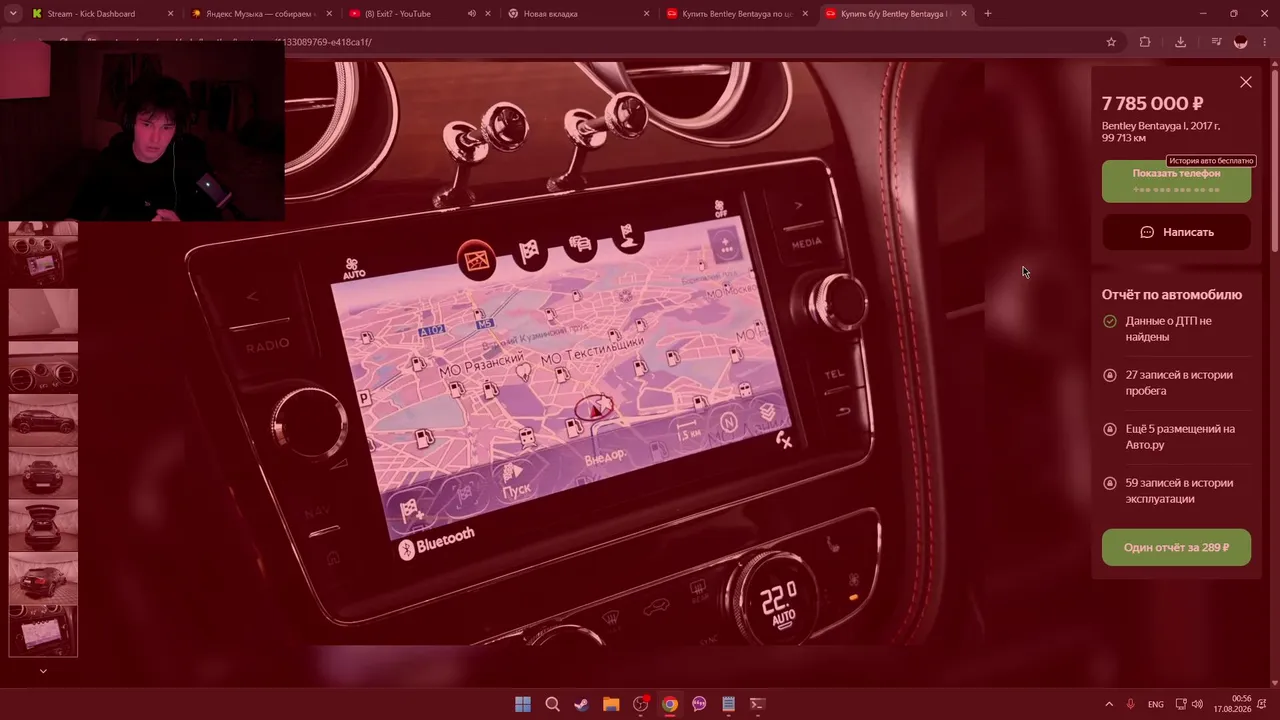Screen dimensions: 1280x720
Task: Select the plain light interior thumbnail
Action: [43, 312]
